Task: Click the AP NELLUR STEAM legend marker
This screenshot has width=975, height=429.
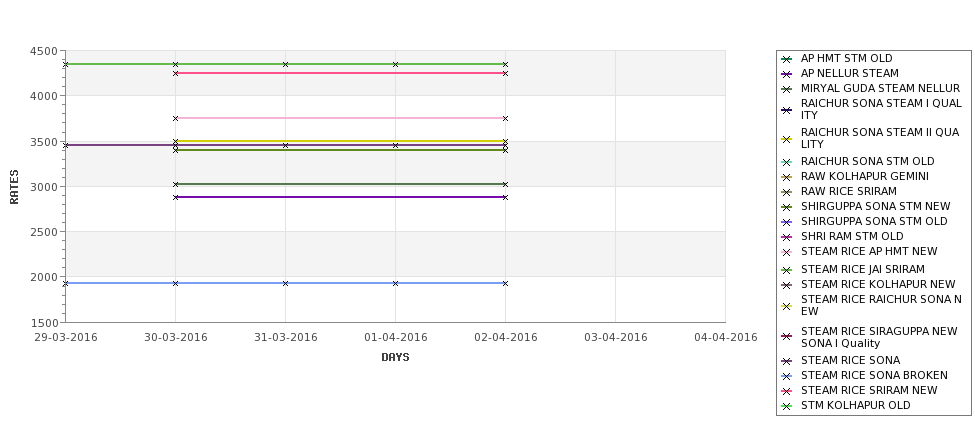Action: (787, 74)
